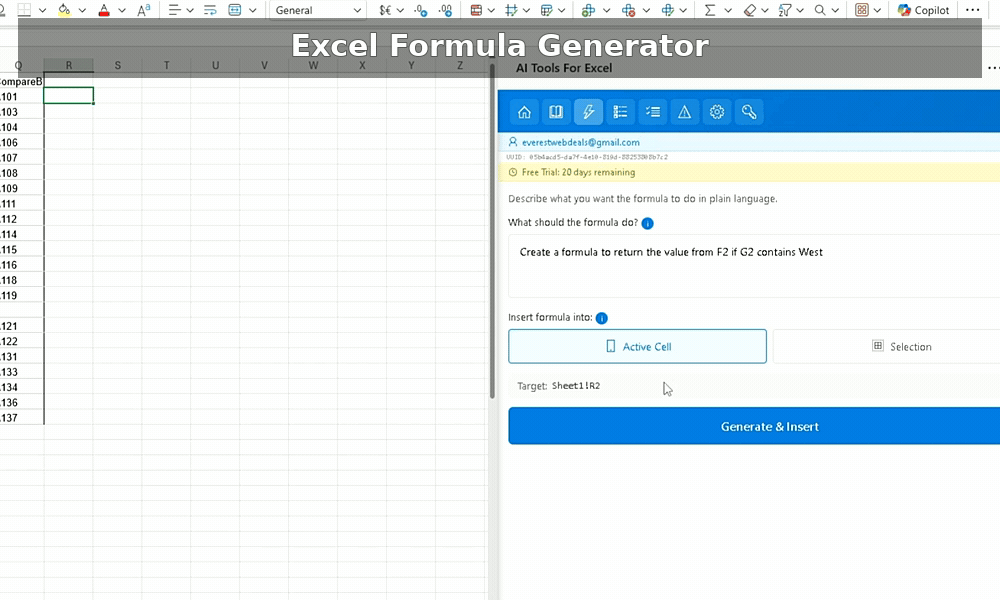This screenshot has height=600, width=1000.
Task: Open the General number format dropdown
Action: 318,10
